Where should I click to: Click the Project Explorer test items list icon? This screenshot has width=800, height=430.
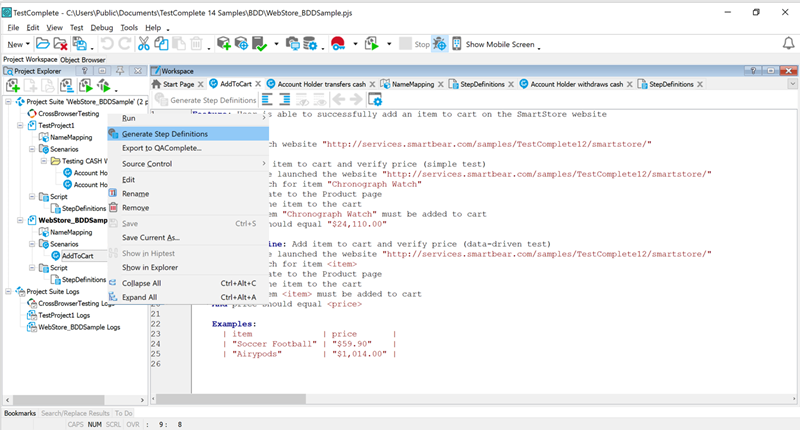coord(66,86)
